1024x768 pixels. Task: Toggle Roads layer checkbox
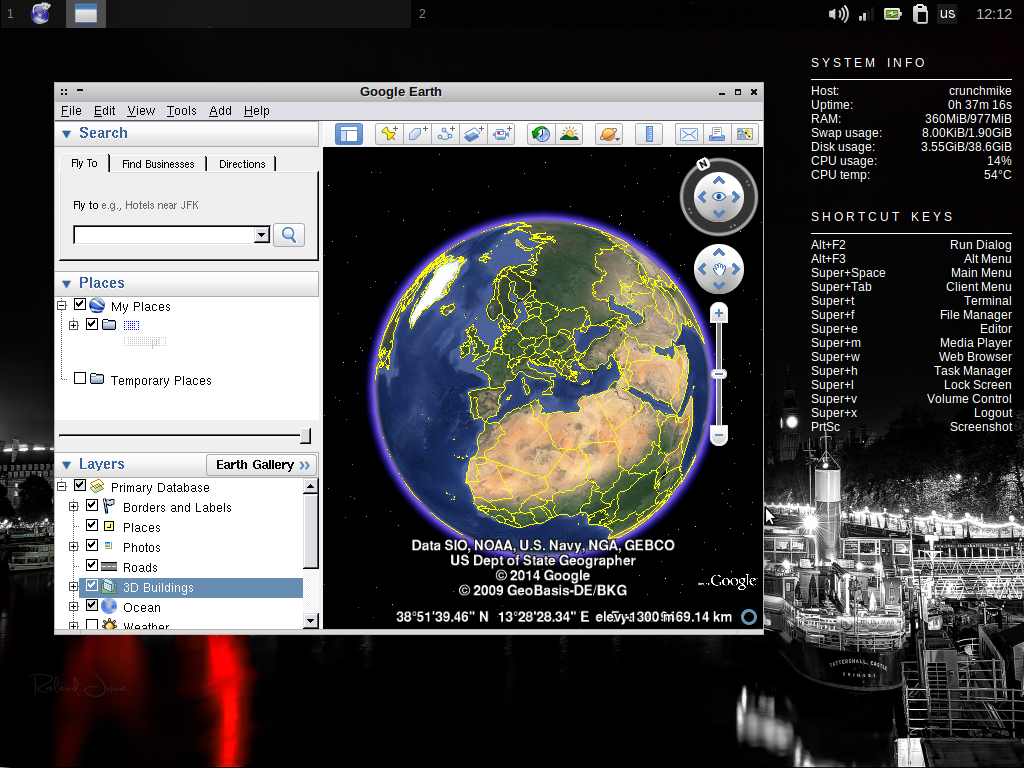click(91, 565)
